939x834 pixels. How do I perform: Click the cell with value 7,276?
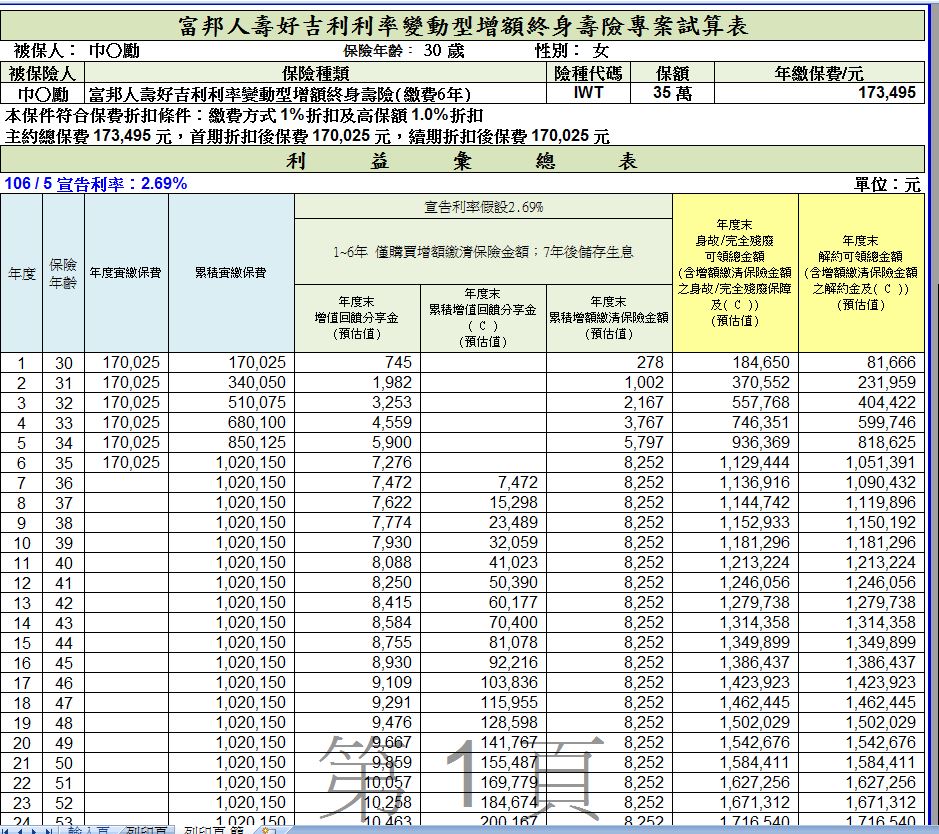tap(357, 462)
